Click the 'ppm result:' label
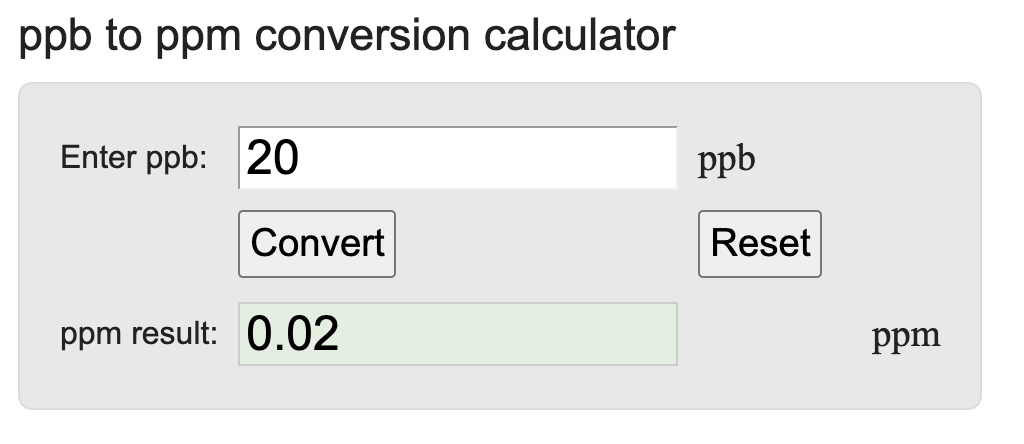1024x444 pixels. tap(138, 335)
